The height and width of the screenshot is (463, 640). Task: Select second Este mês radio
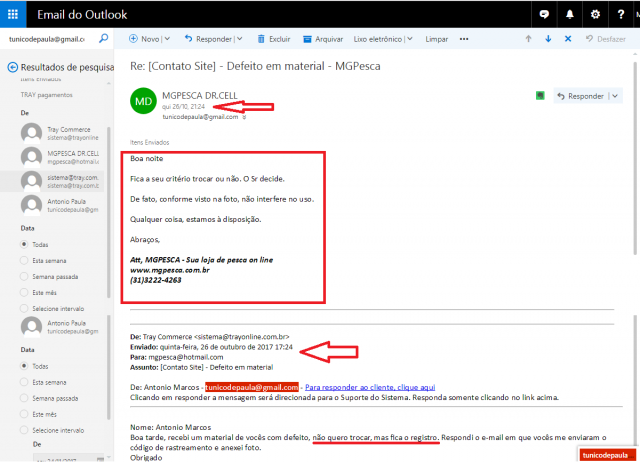pos(24,414)
